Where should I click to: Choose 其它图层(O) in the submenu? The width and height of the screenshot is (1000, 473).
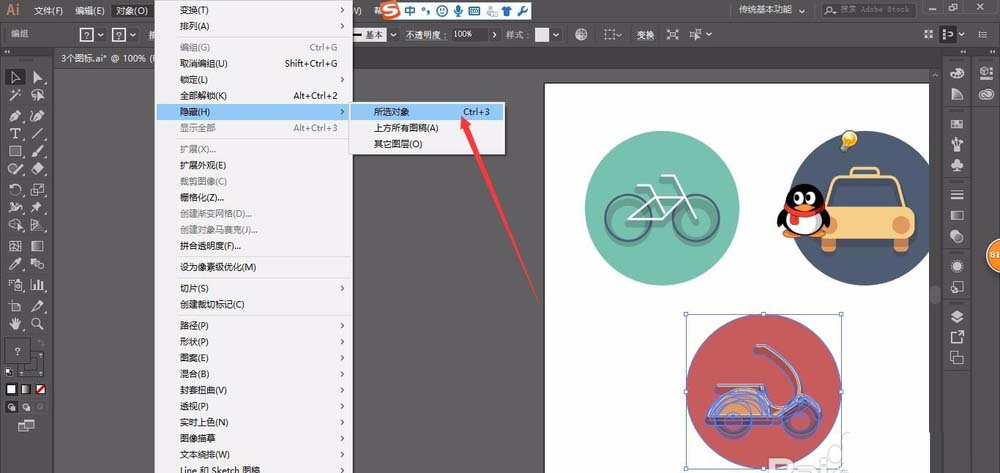click(427, 144)
